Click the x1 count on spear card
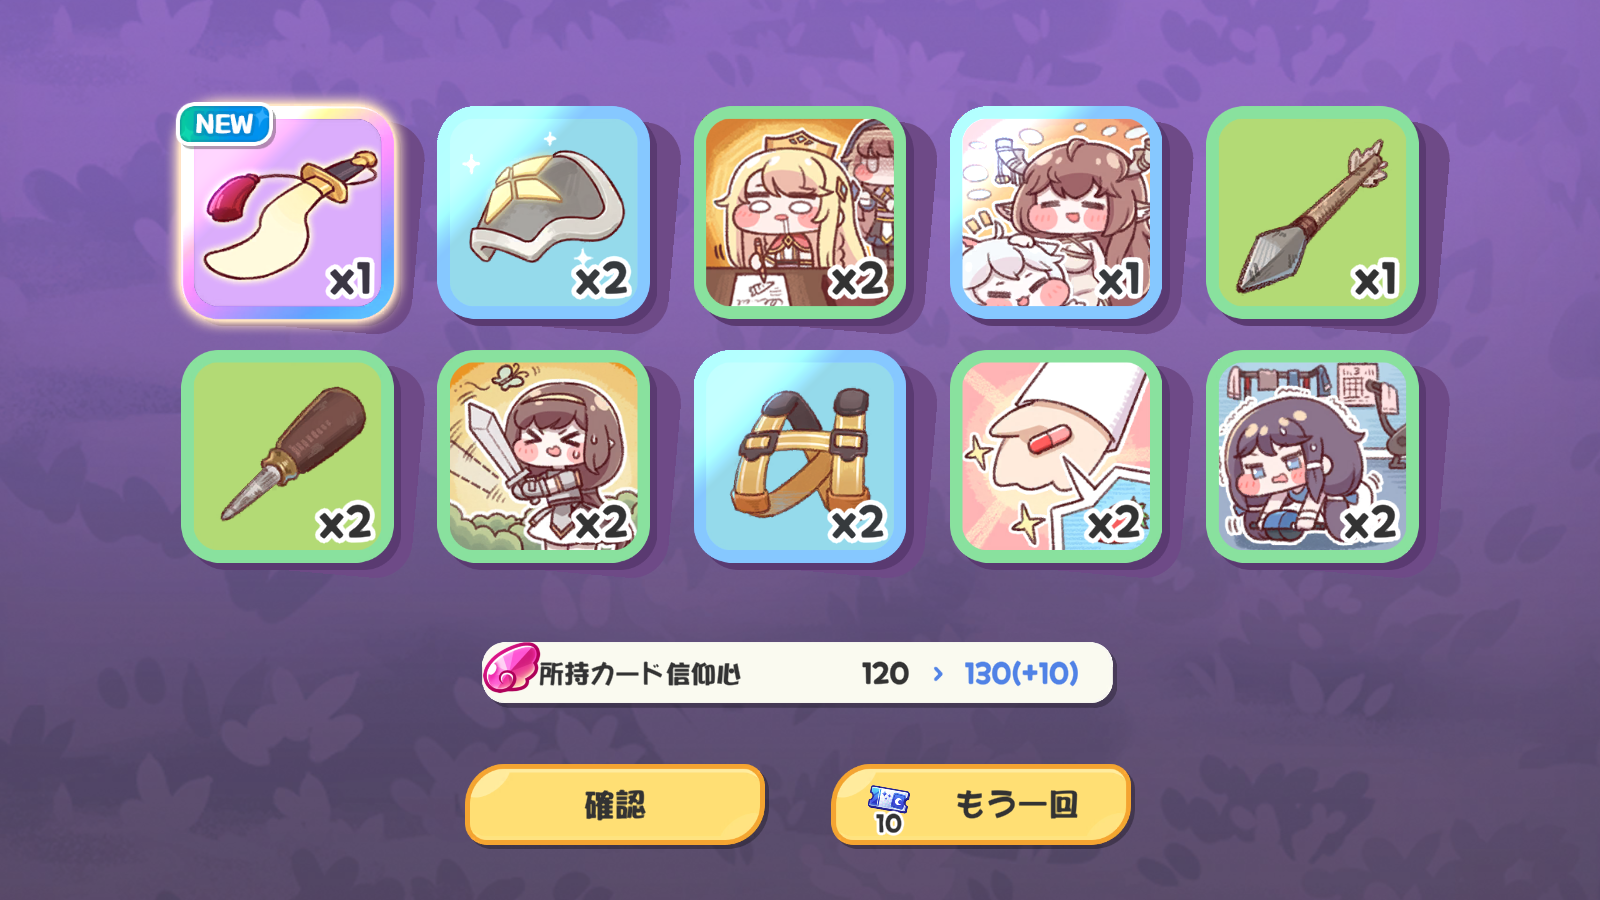The image size is (1600, 900). click(x=1375, y=279)
